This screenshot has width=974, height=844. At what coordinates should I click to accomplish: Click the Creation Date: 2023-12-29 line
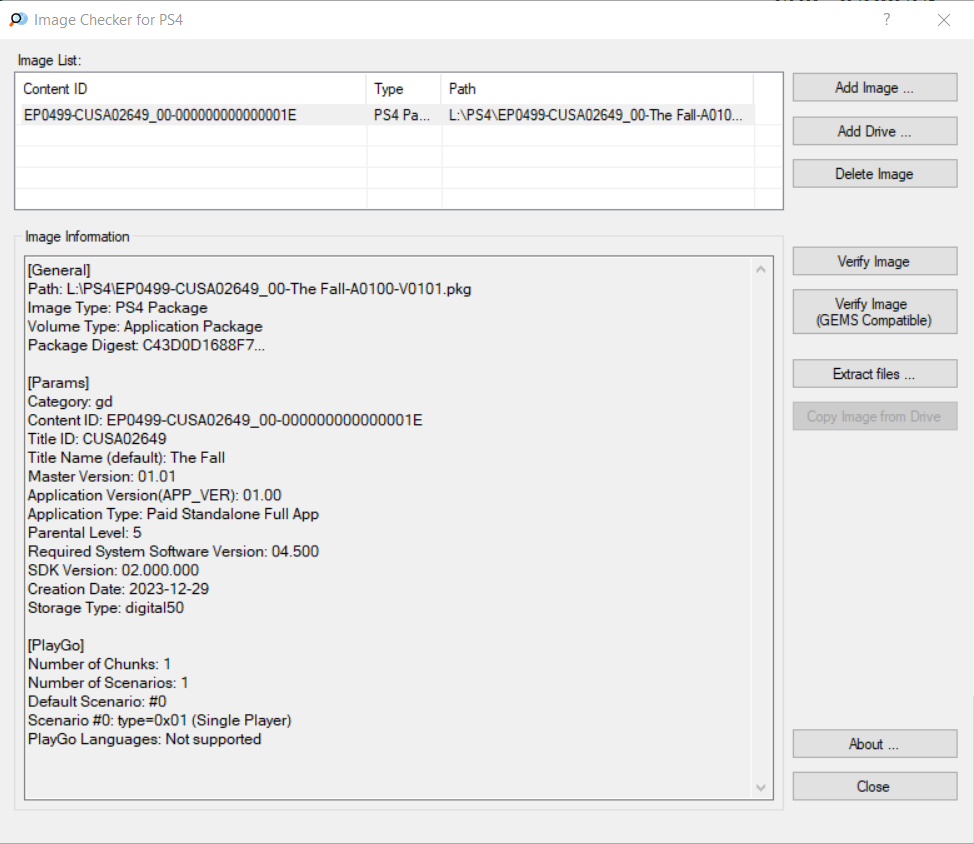click(118, 589)
